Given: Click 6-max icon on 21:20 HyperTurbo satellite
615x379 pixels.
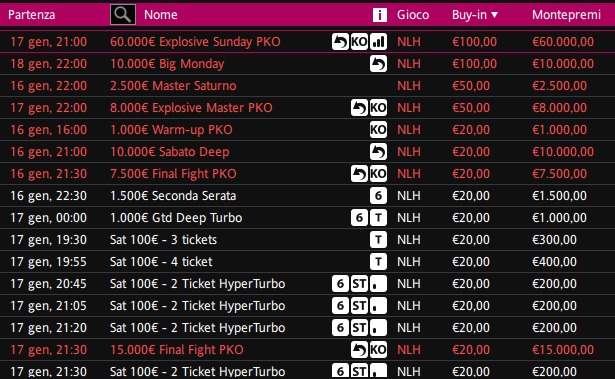Looking at the screenshot, I should [340, 327].
